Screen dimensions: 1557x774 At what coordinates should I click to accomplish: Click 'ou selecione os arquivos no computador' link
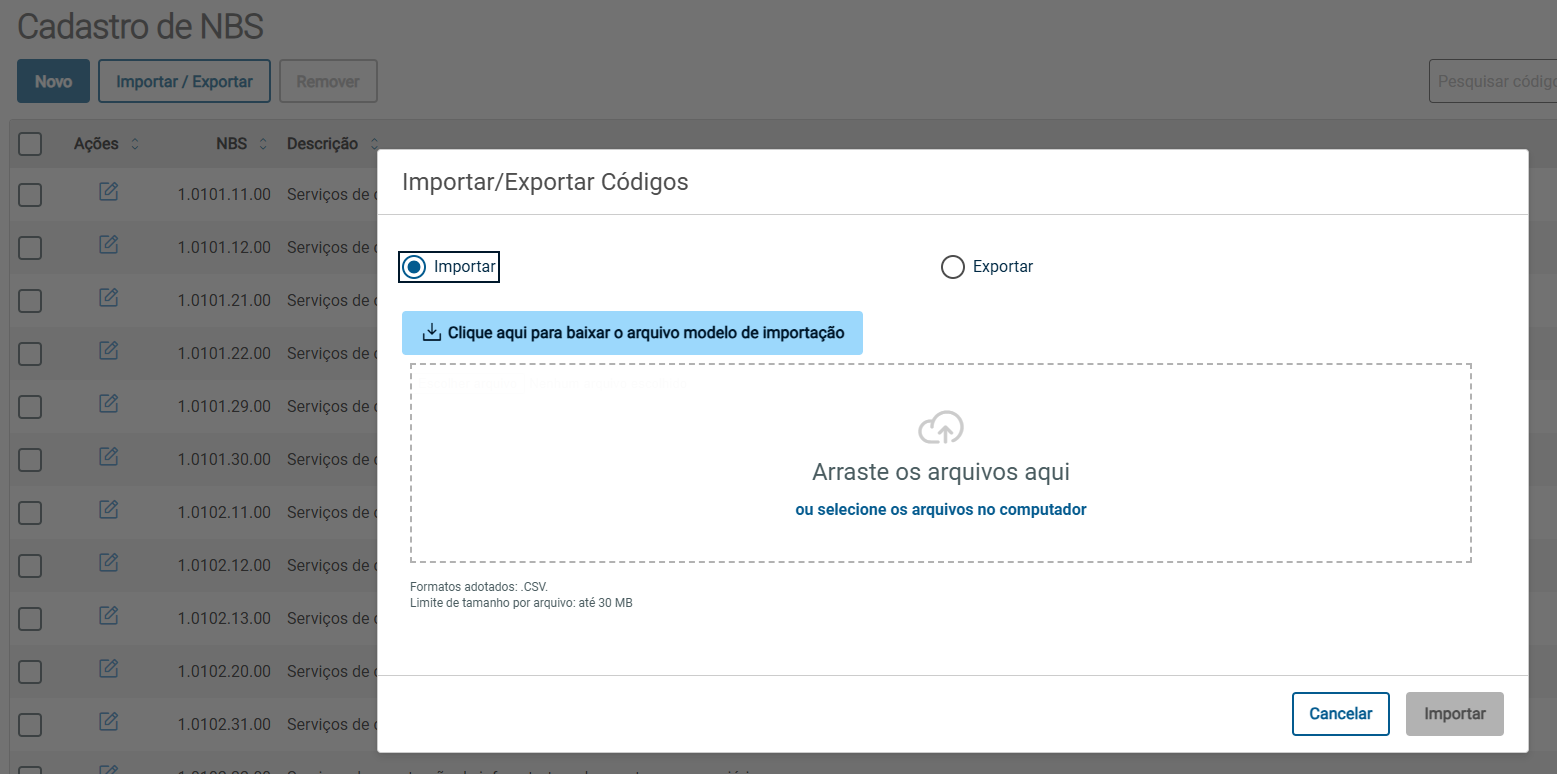[940, 510]
